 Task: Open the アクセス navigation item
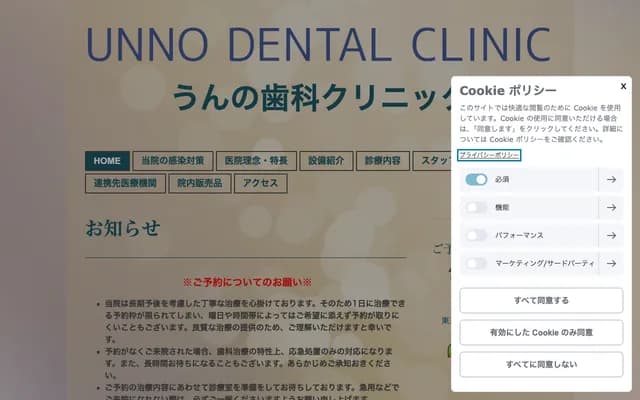pyautogui.click(x=260, y=184)
